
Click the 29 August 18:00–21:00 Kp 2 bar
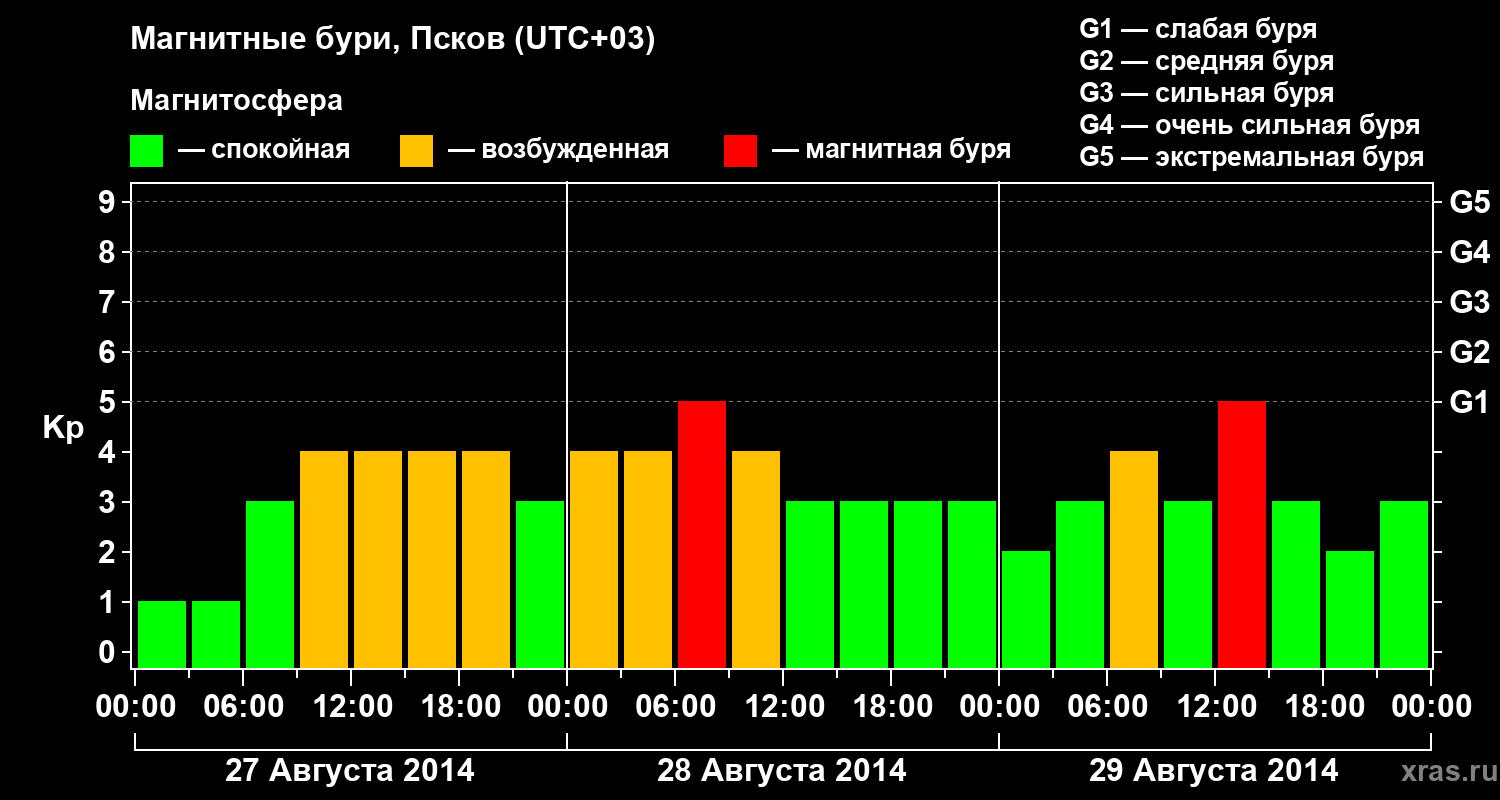coord(1350,609)
